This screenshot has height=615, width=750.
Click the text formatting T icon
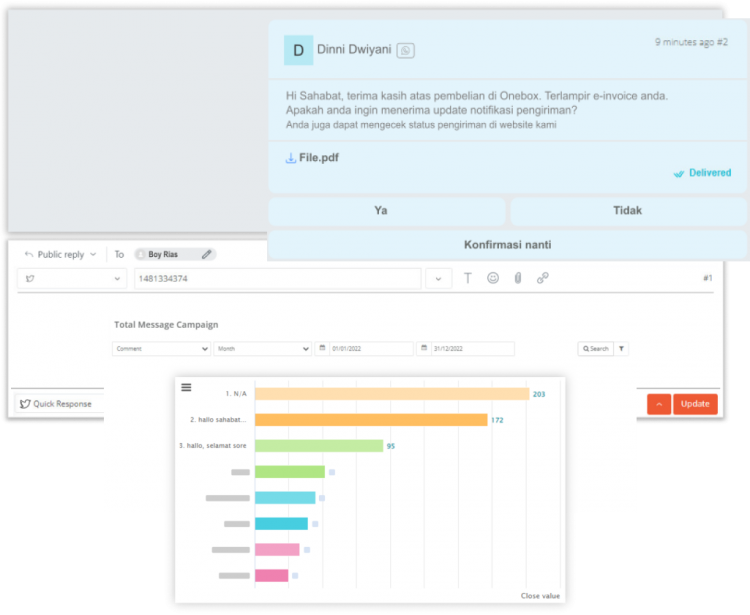[467, 278]
